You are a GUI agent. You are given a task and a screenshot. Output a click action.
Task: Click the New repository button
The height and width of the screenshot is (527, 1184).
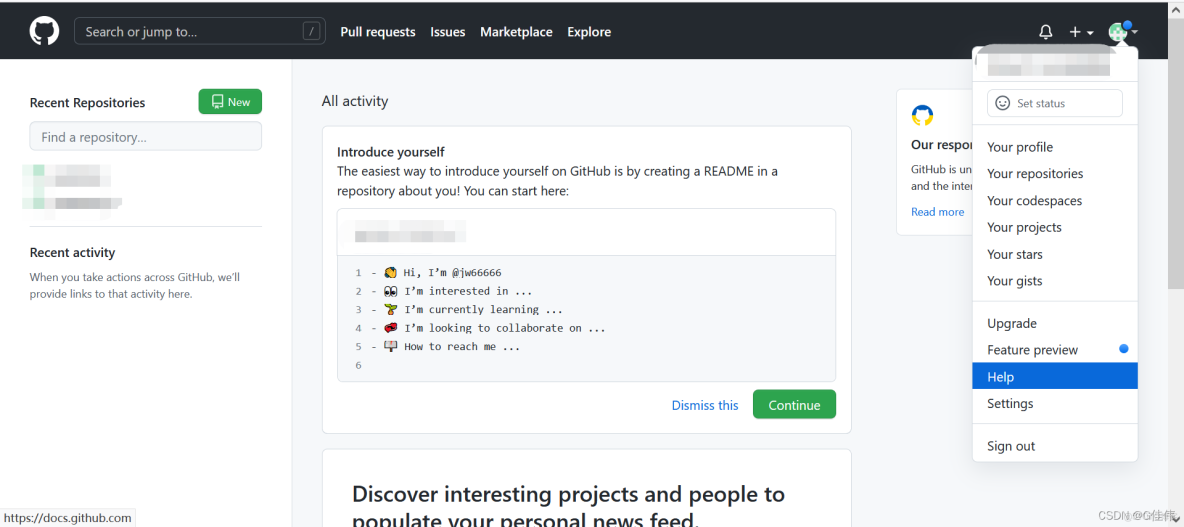(x=230, y=102)
